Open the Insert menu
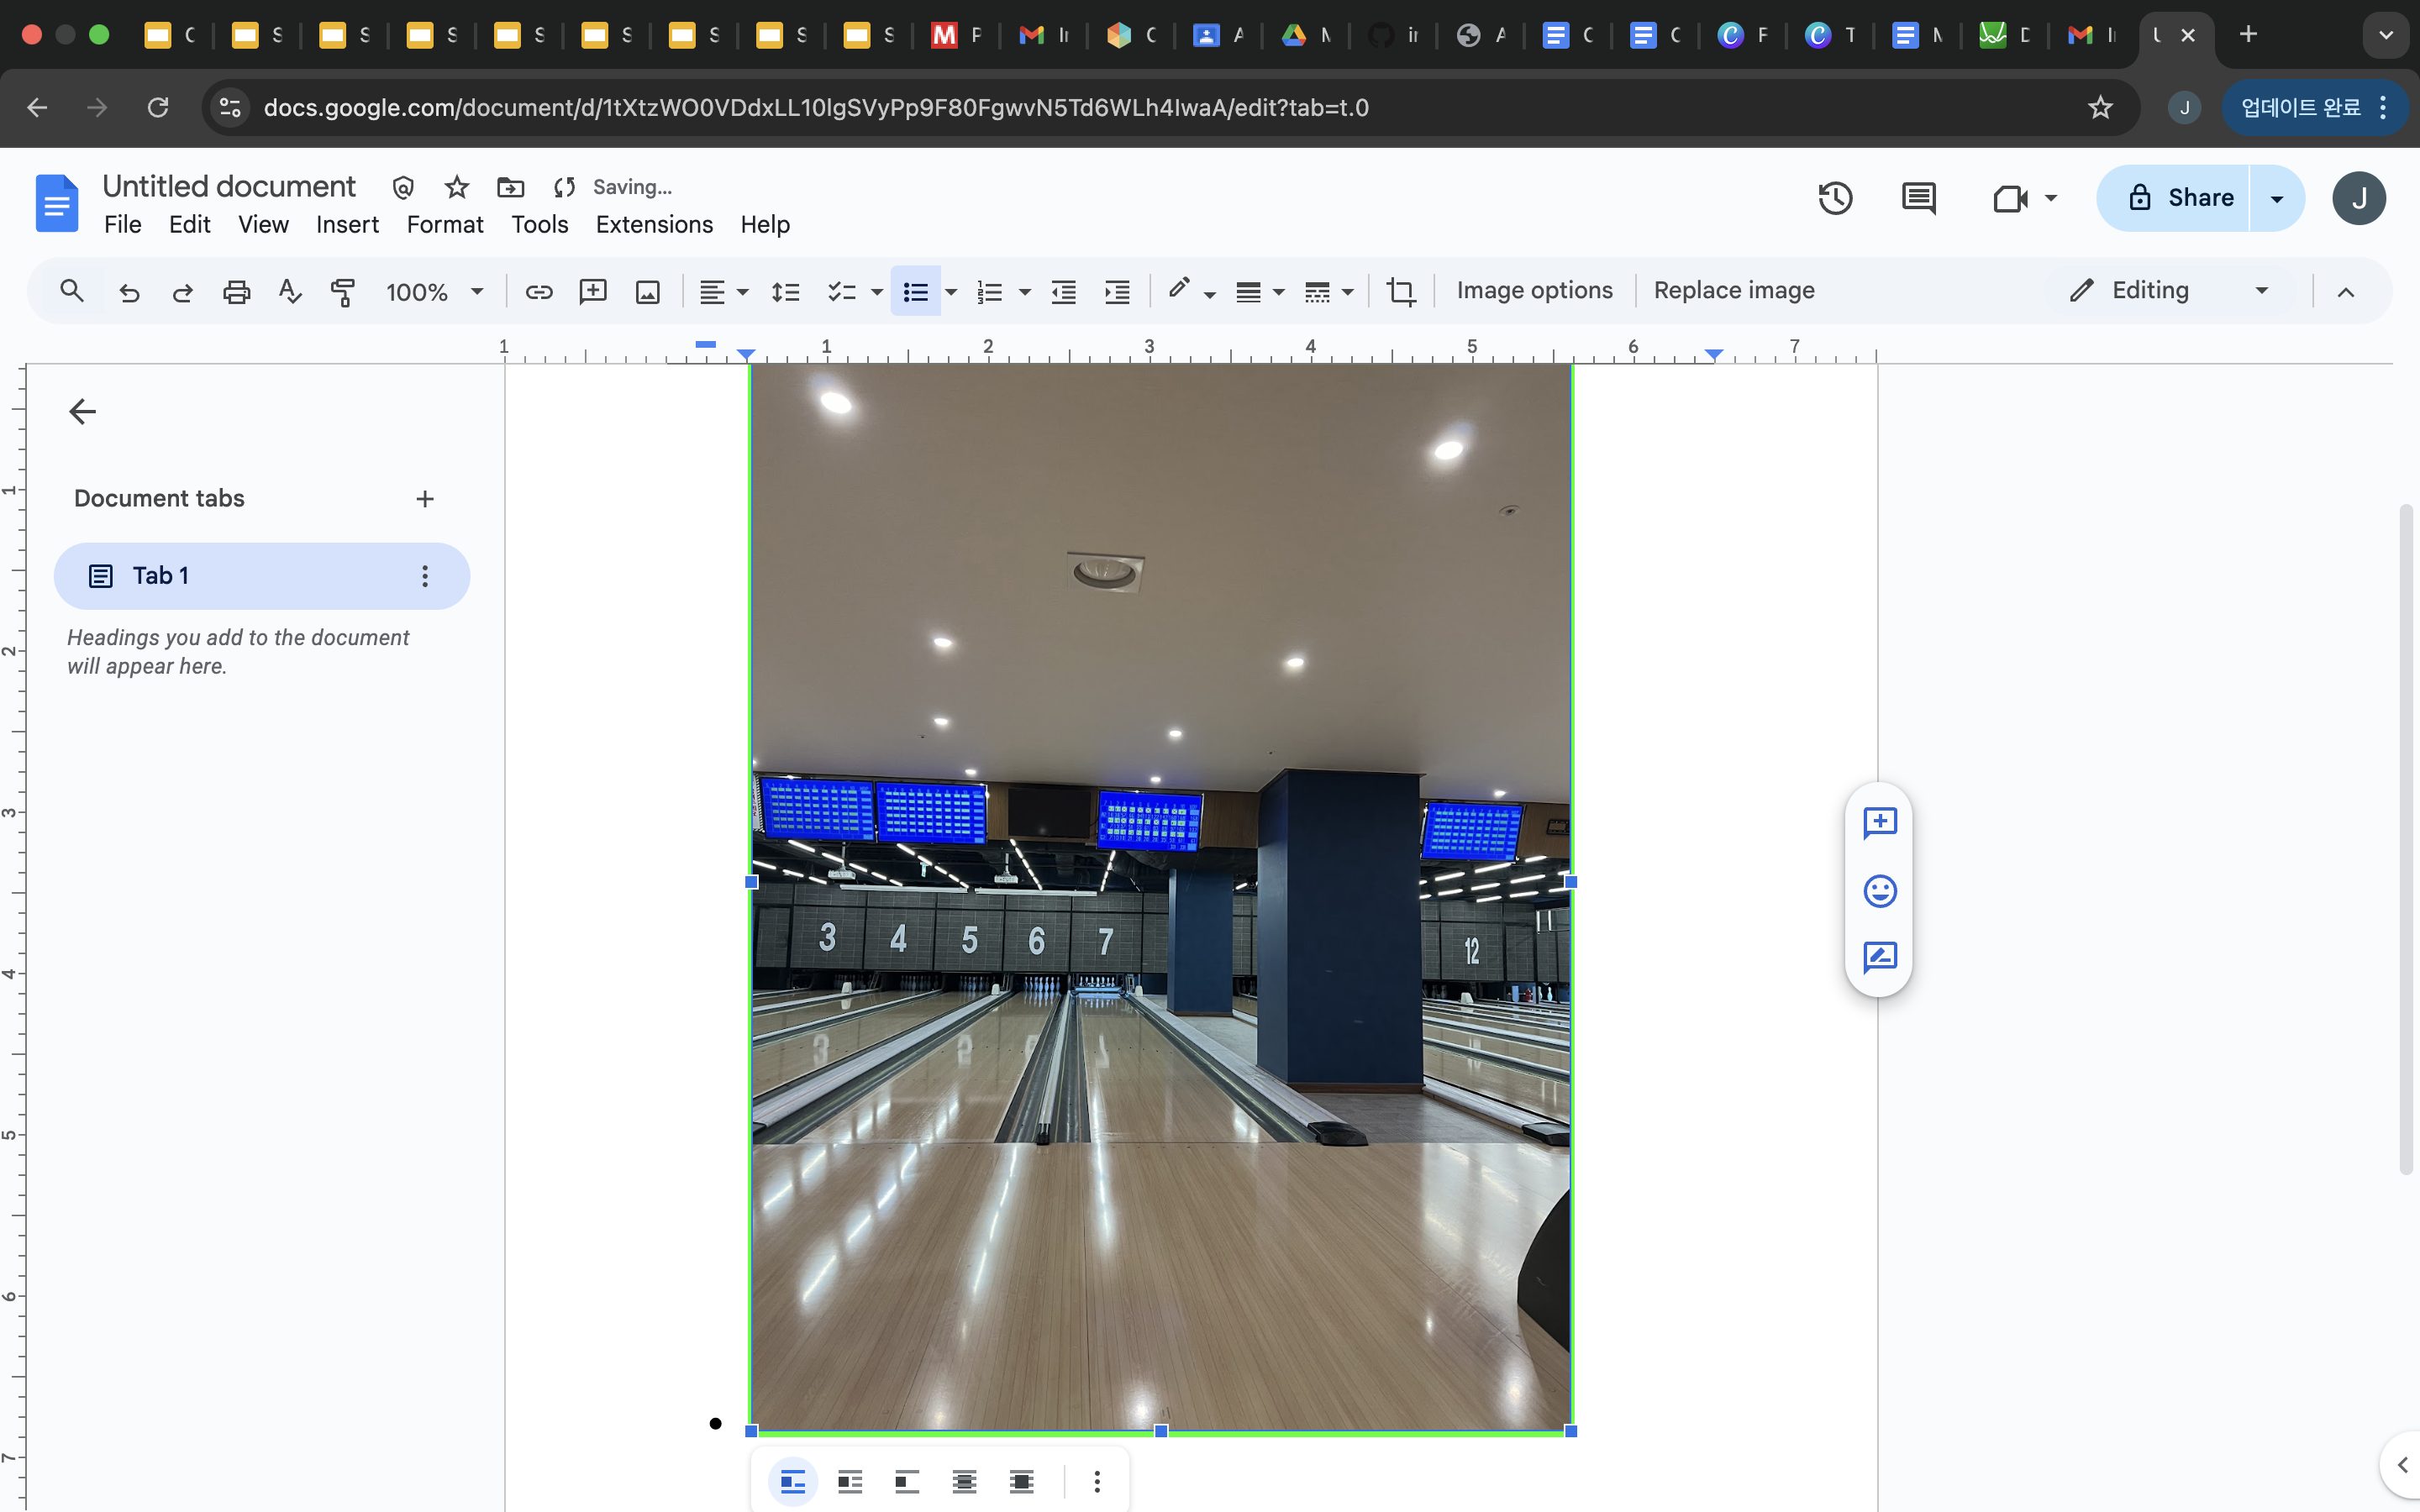This screenshot has height=1512, width=2420. tap(347, 225)
